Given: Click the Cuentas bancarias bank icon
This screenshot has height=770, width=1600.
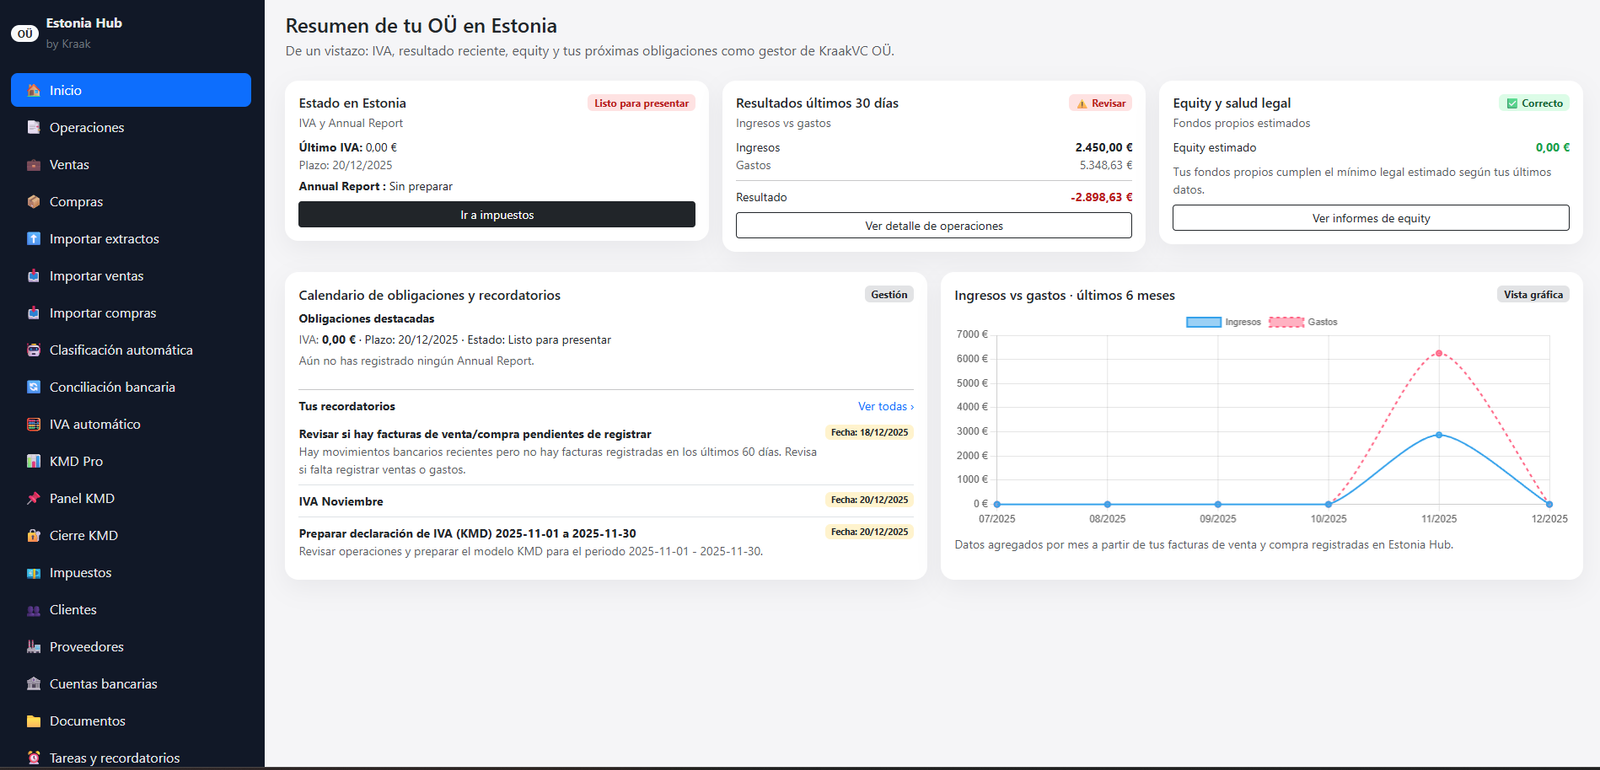Looking at the screenshot, I should pos(34,683).
